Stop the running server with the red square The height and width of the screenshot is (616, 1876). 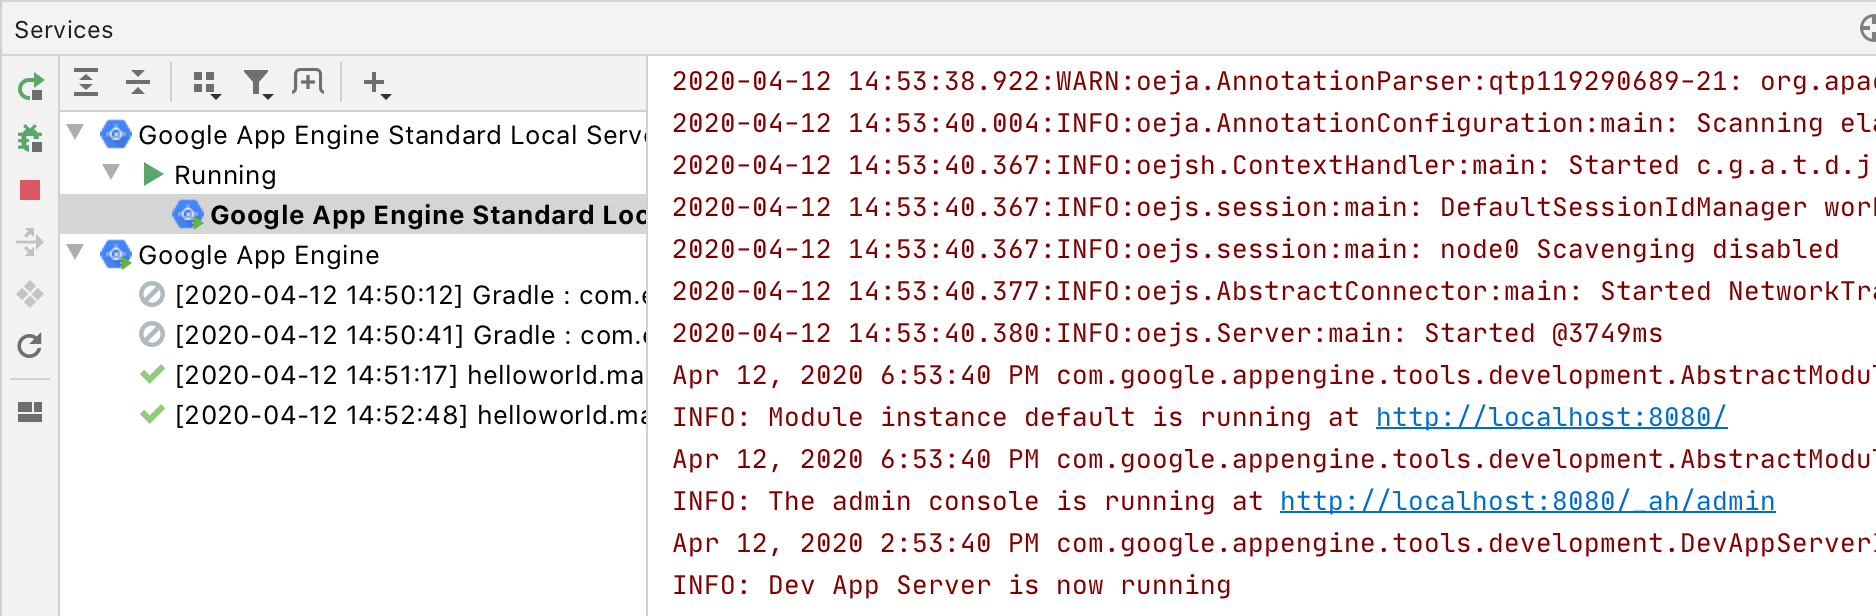pyautogui.click(x=30, y=191)
